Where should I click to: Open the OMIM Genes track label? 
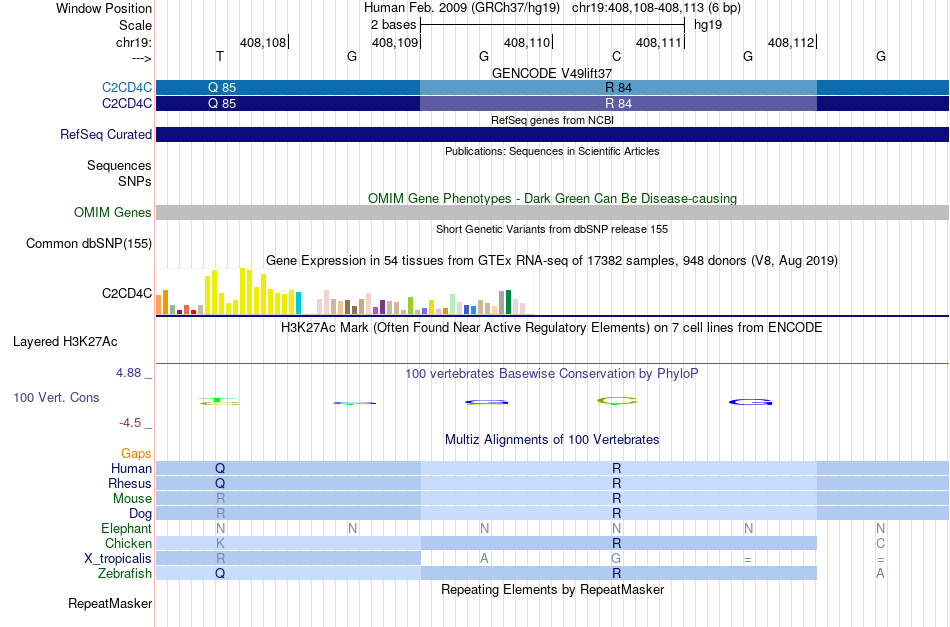point(112,213)
